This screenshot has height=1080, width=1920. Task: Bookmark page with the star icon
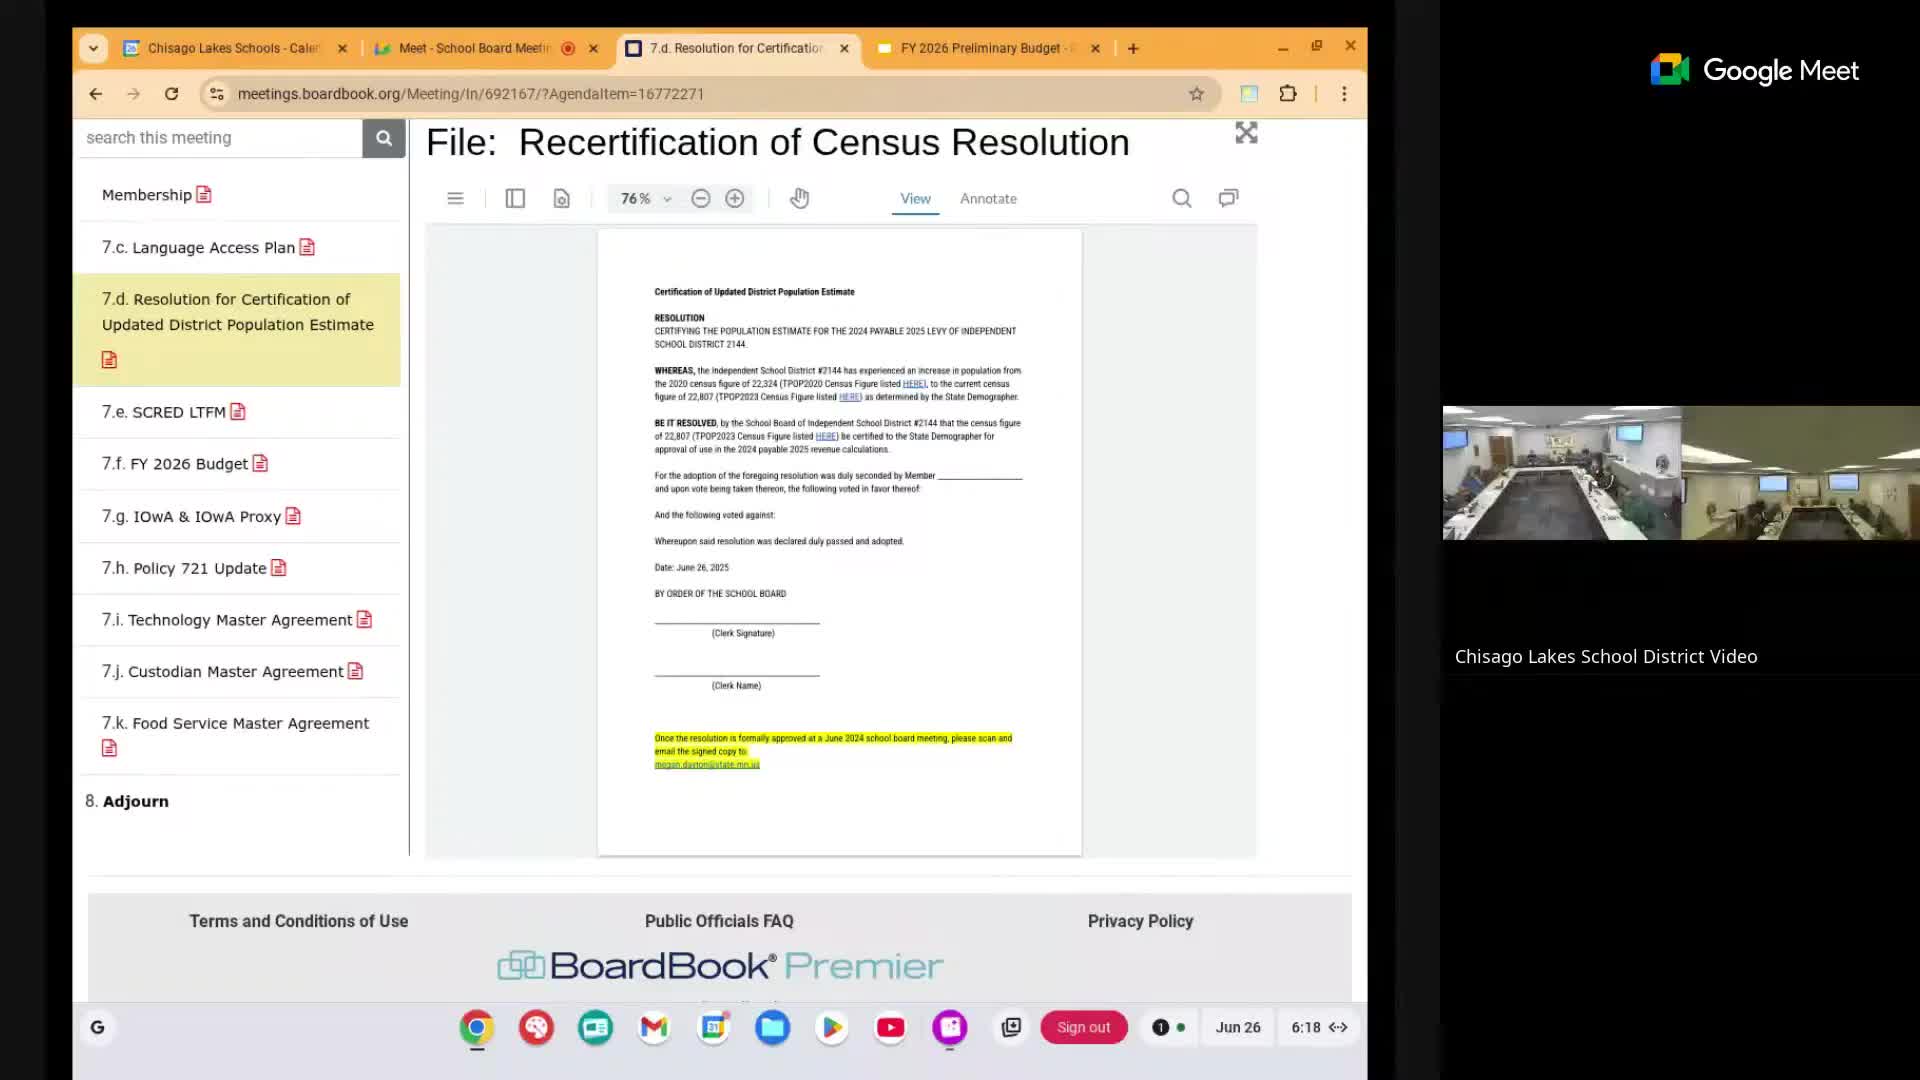tap(1196, 93)
